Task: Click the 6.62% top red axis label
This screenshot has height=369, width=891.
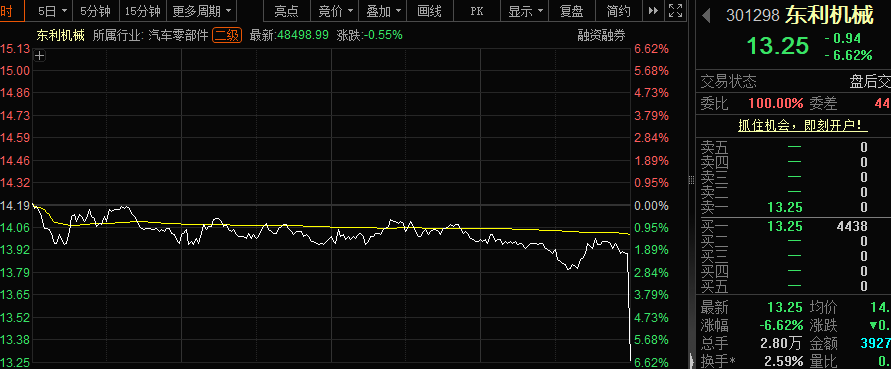Action: point(651,49)
